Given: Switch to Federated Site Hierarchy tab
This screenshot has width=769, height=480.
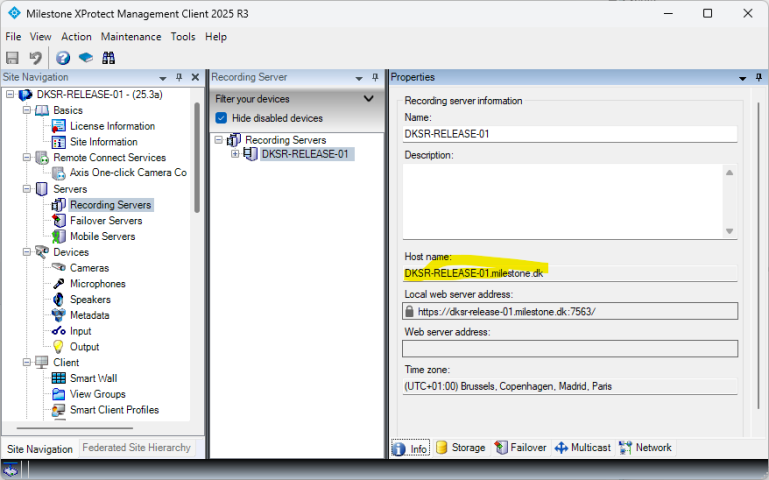Looking at the screenshot, I should click(136, 448).
